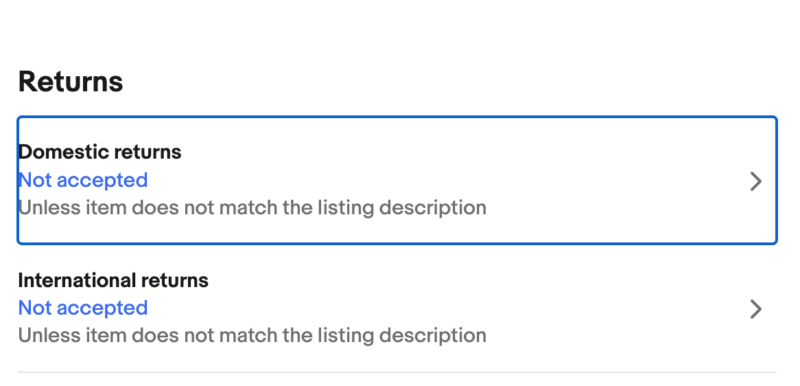Image resolution: width=800 pixels, height=386 pixels.
Task: Click the description text under International returns
Action: click(x=252, y=336)
